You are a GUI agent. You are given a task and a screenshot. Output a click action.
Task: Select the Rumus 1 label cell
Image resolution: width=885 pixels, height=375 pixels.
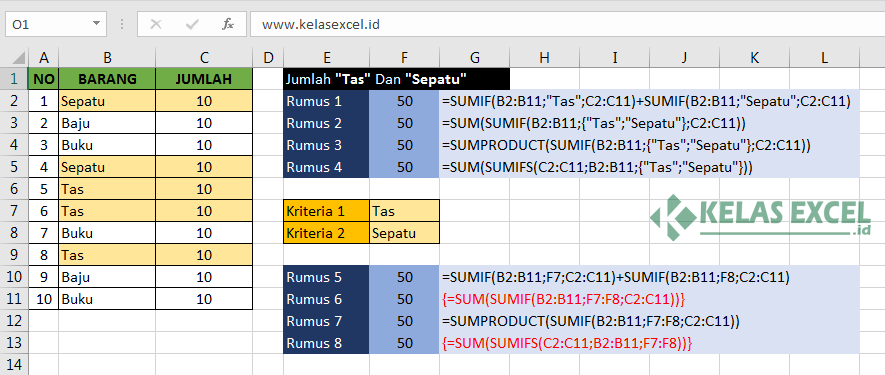tap(326, 101)
